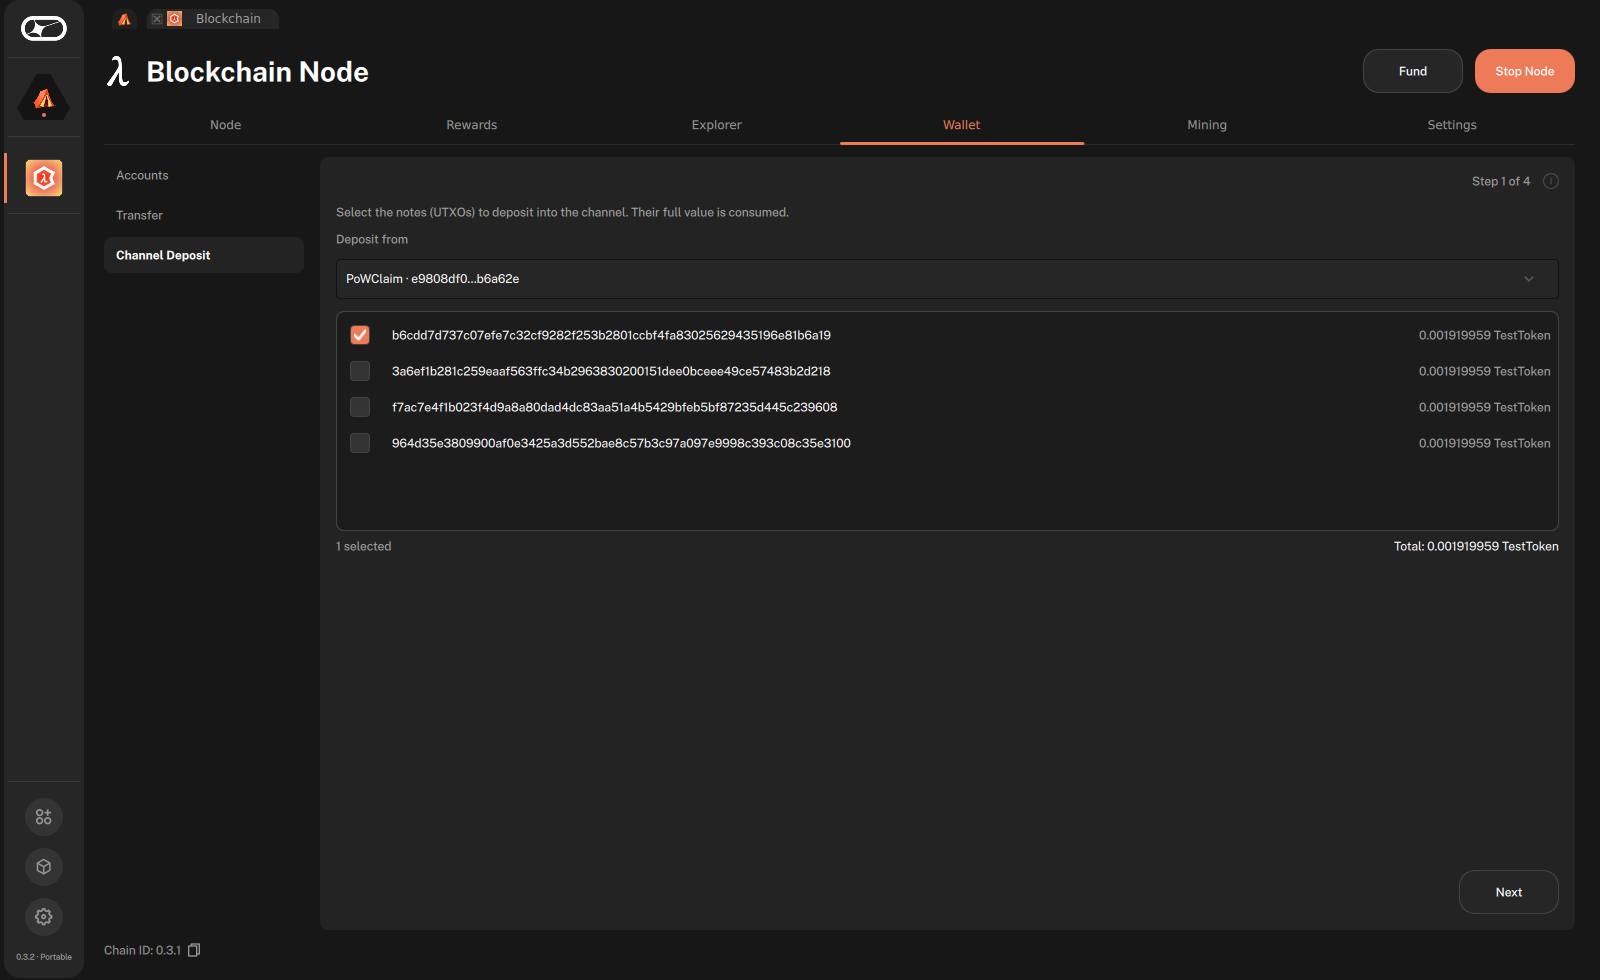This screenshot has width=1600, height=980.
Task: Click the Stop Node button
Action: (1525, 71)
